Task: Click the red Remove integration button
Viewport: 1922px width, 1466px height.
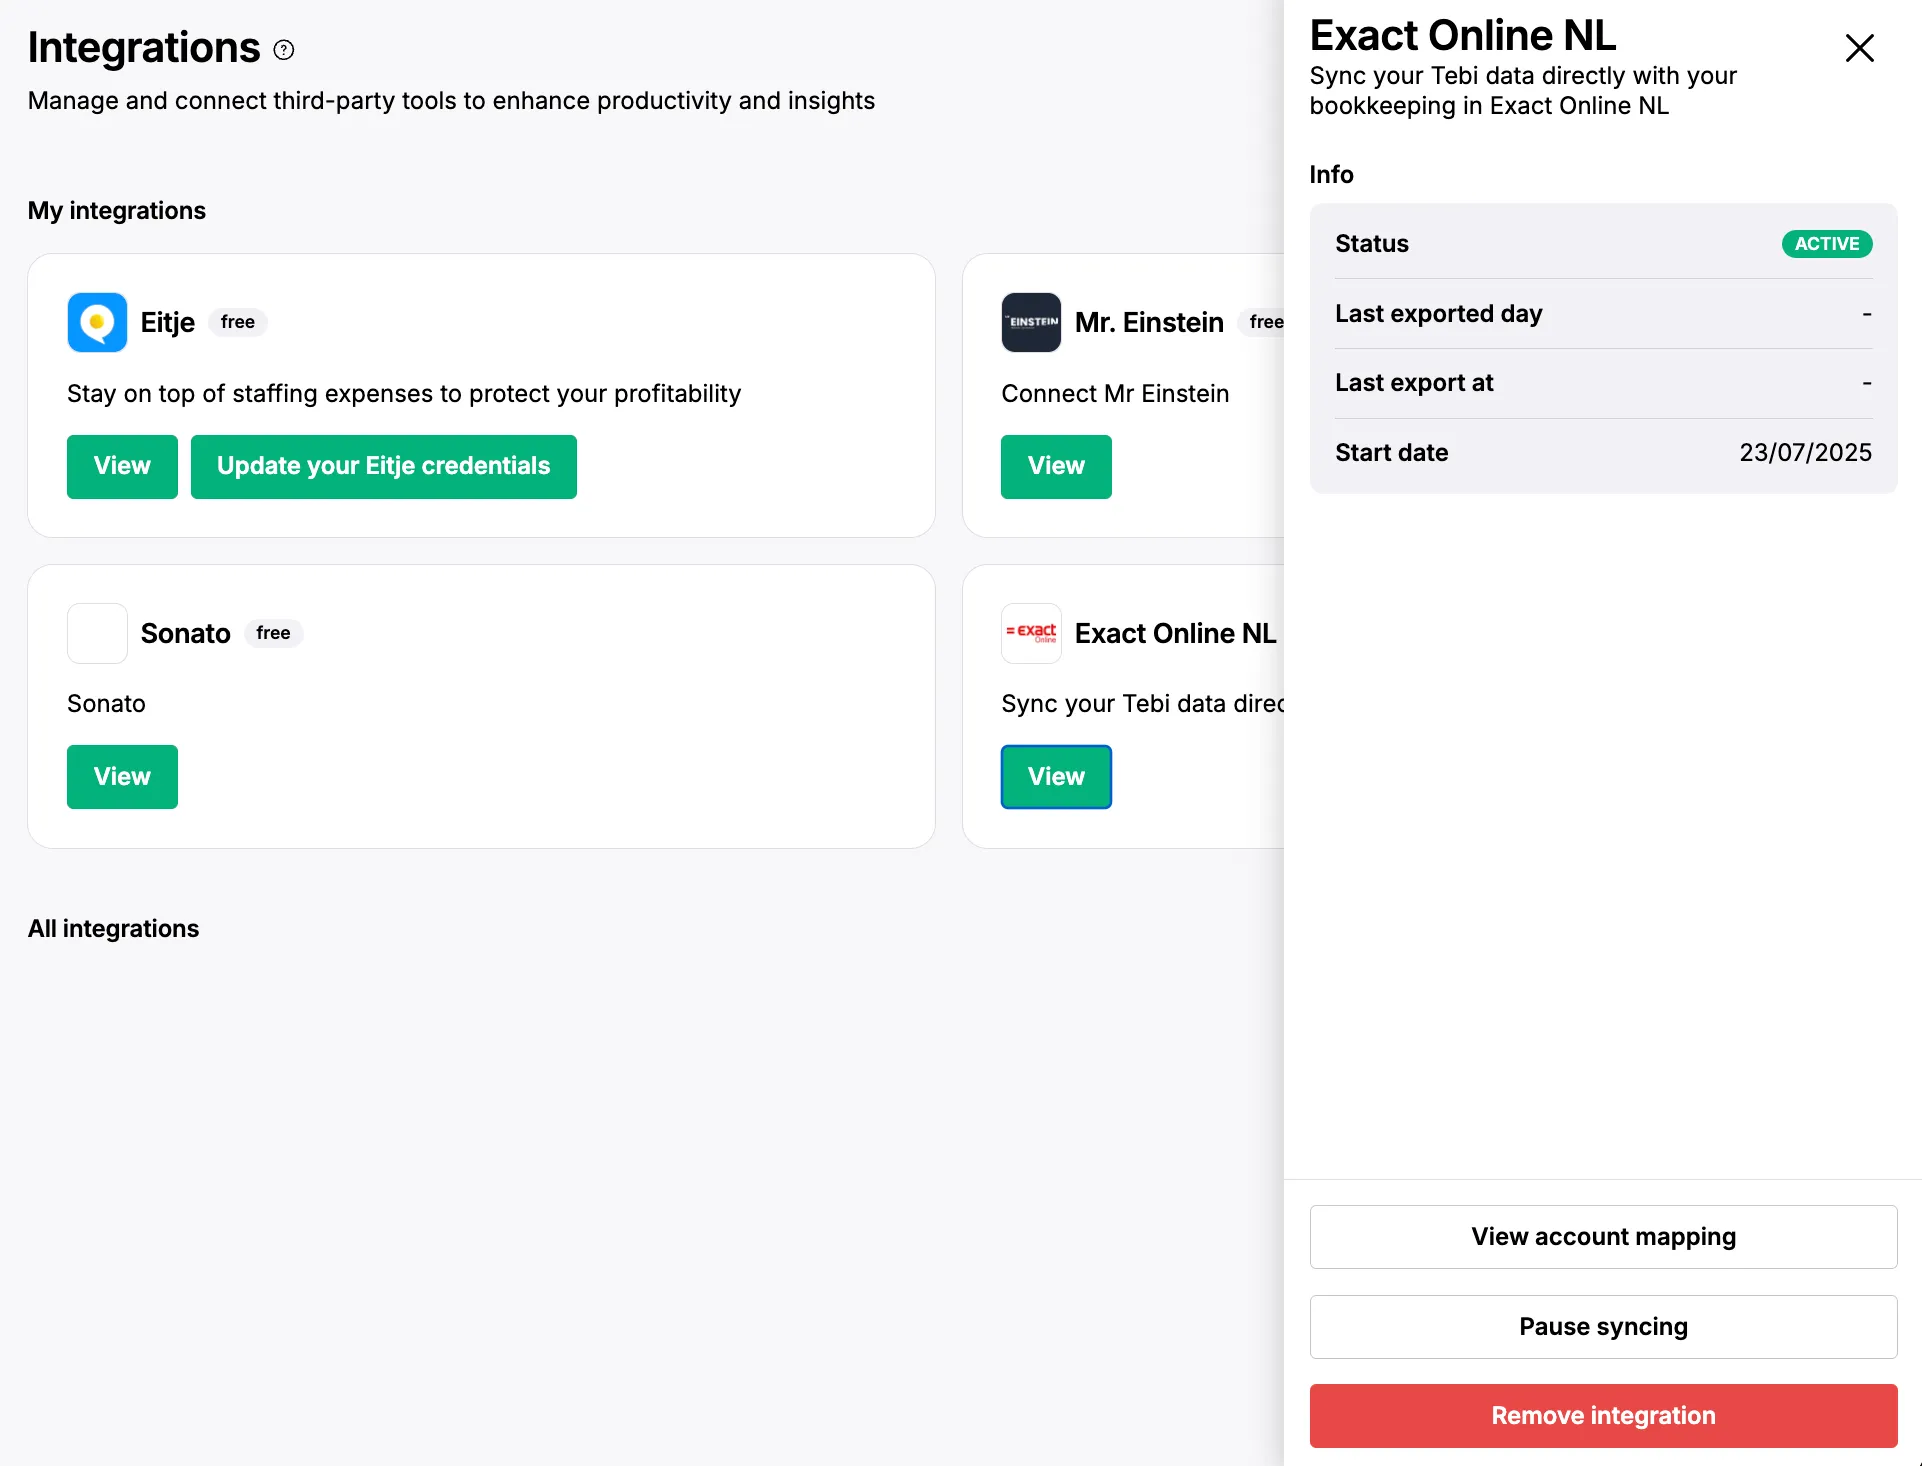Action: point(1603,1416)
